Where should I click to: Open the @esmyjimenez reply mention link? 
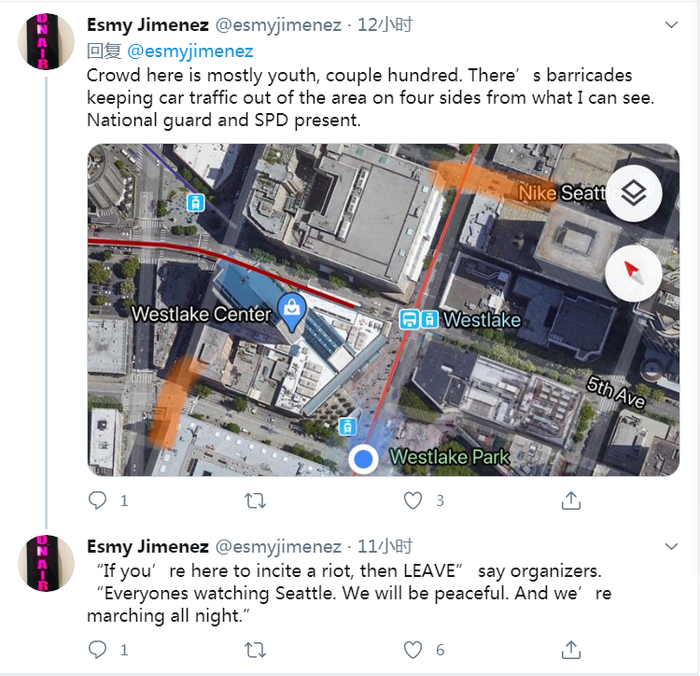(190, 51)
